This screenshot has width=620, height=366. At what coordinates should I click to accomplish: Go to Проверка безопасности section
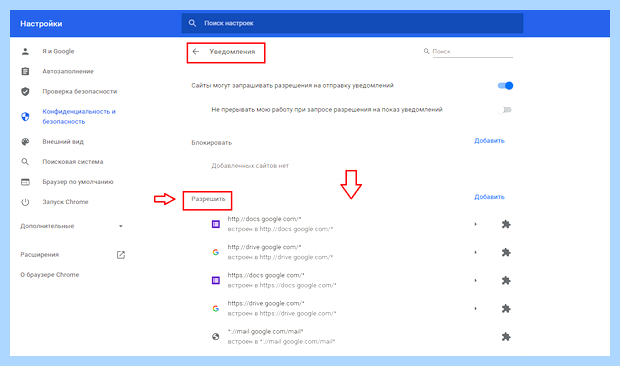(x=80, y=92)
